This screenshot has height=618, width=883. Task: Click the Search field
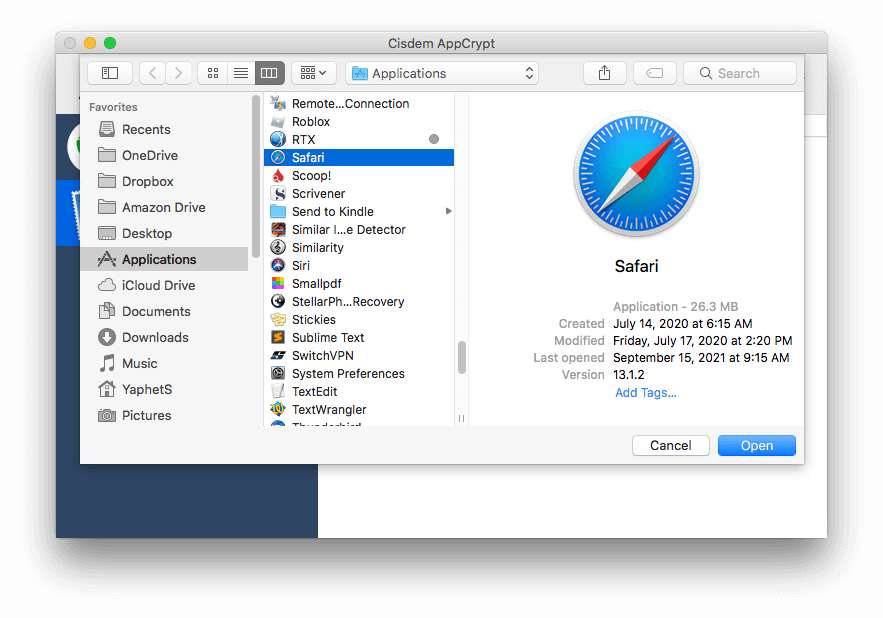click(x=740, y=73)
